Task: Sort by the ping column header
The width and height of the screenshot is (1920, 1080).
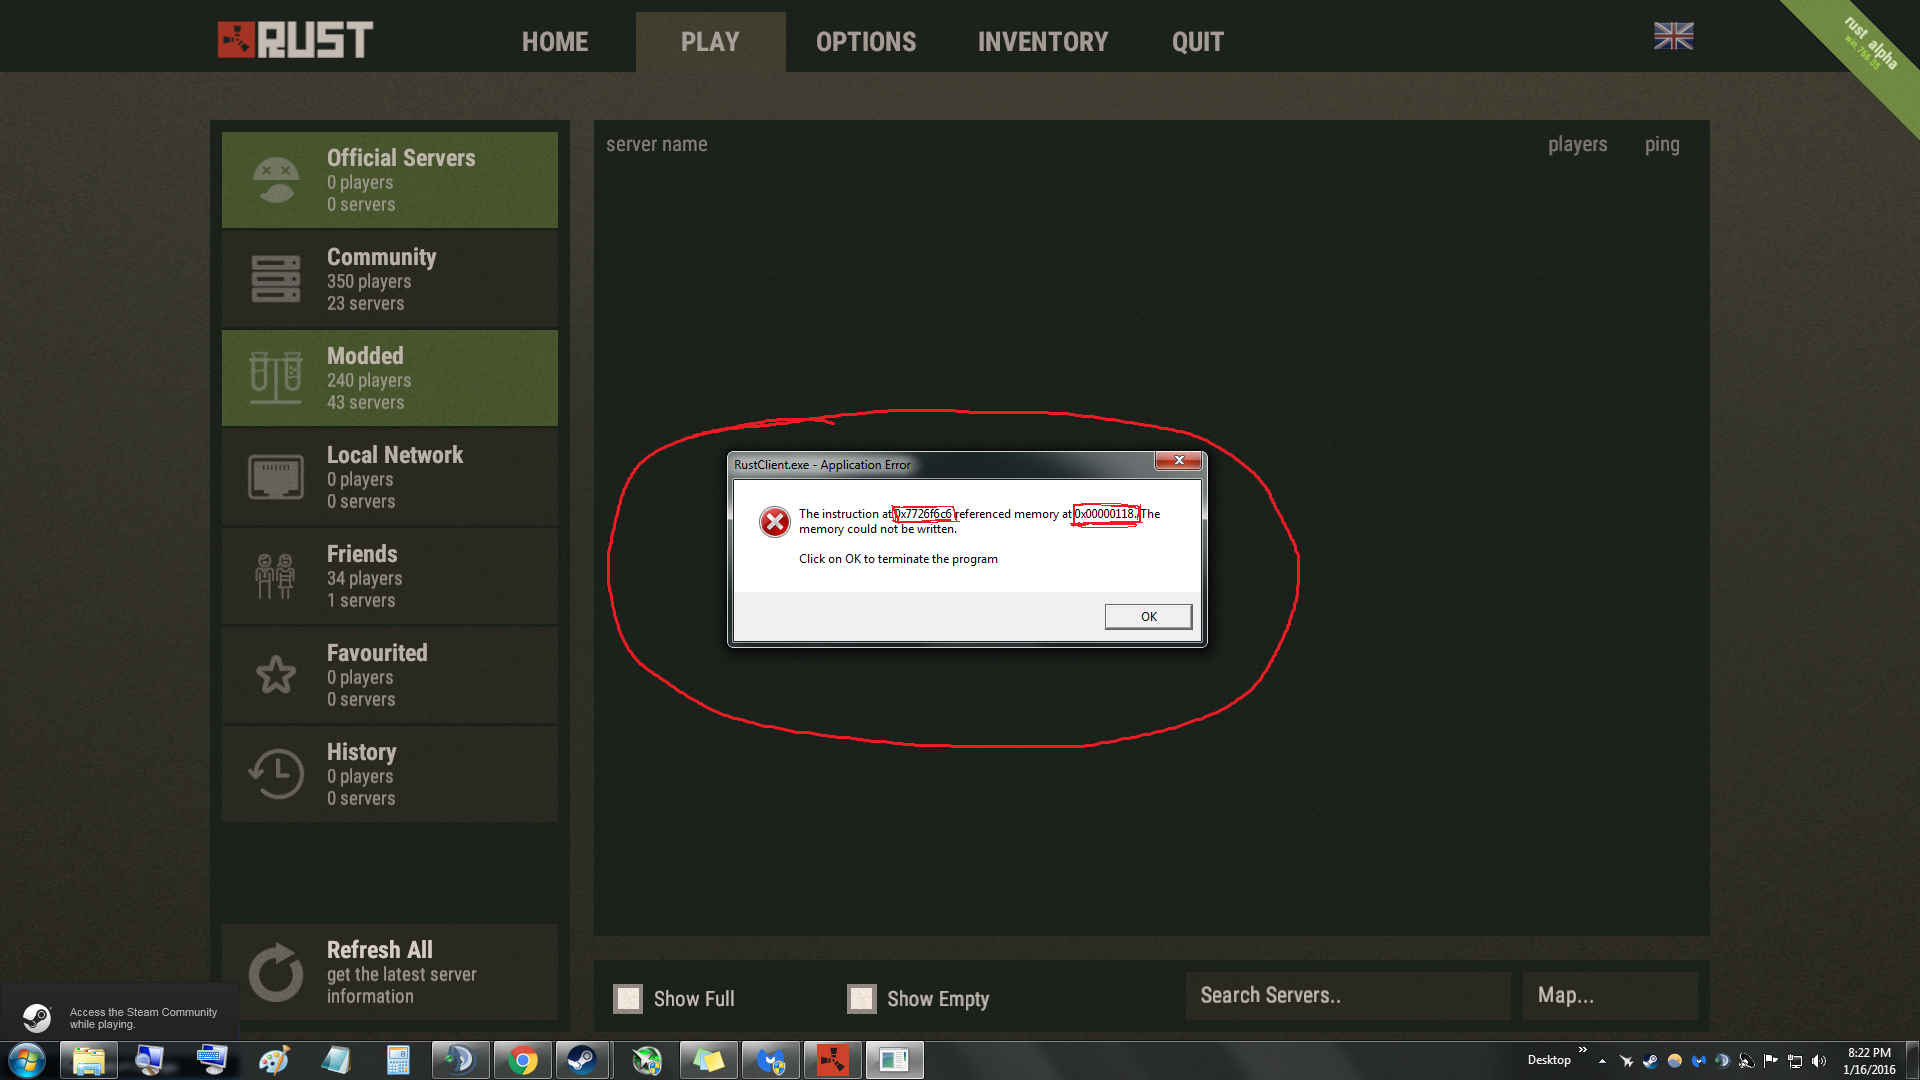Action: pyautogui.click(x=1662, y=145)
